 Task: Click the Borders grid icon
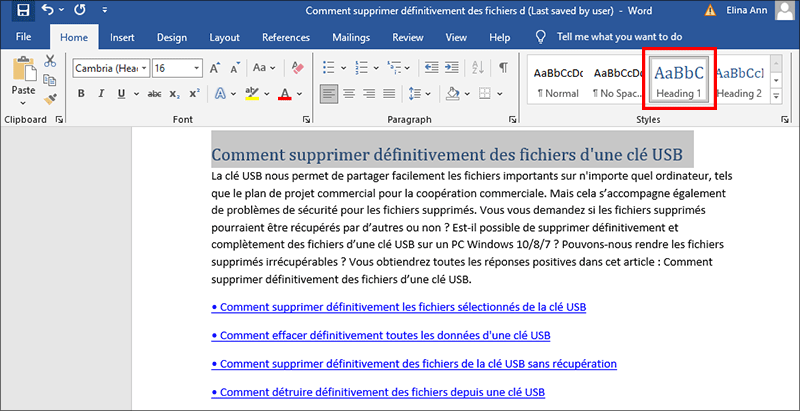484,94
